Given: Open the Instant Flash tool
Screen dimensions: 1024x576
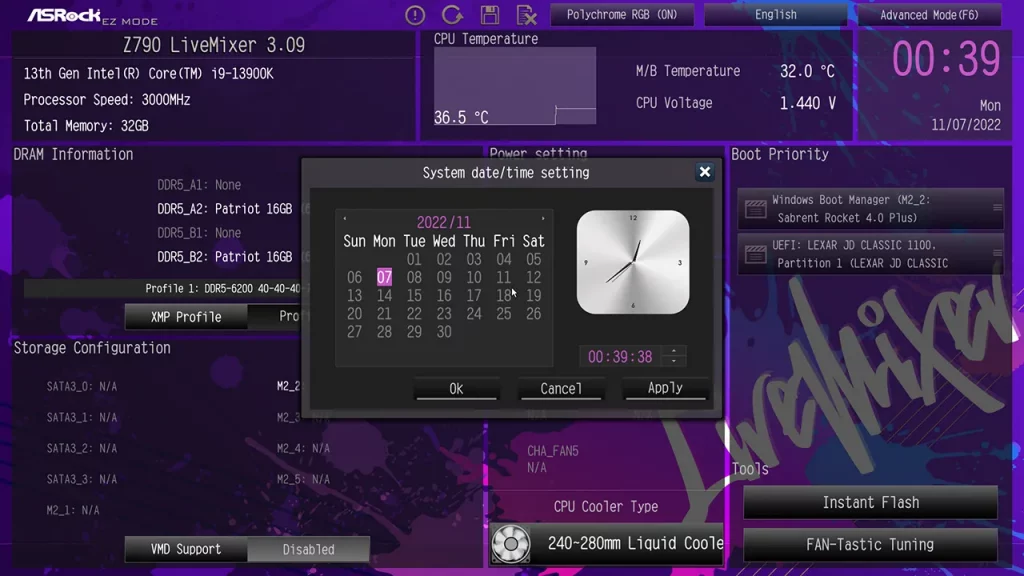Looking at the screenshot, I should (871, 502).
